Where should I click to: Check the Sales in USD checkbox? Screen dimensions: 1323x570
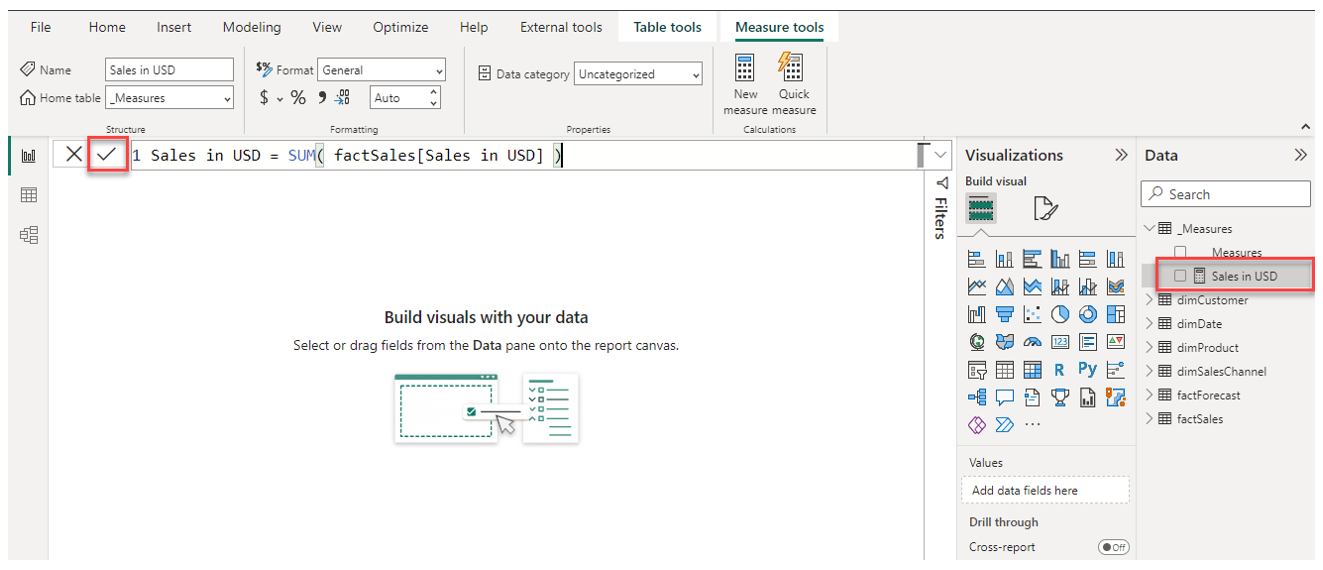click(1180, 275)
